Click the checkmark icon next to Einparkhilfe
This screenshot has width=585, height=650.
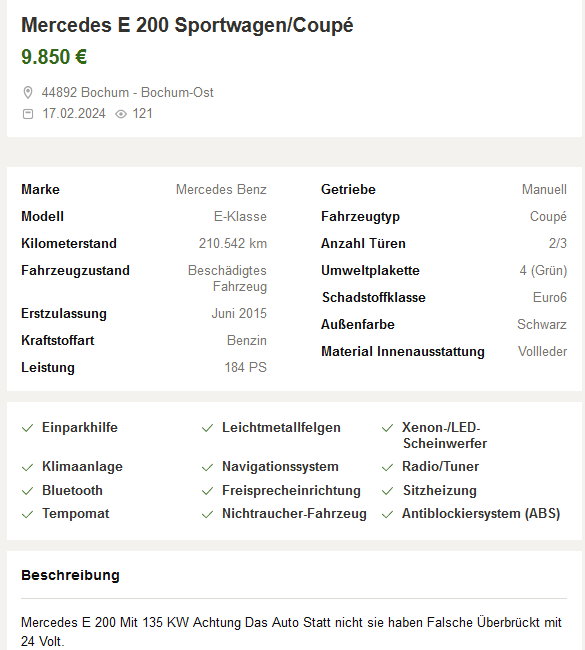[27, 428]
